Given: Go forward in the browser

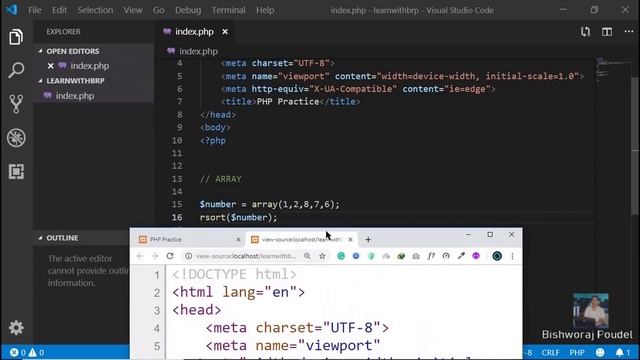Looking at the screenshot, I should [155, 256].
